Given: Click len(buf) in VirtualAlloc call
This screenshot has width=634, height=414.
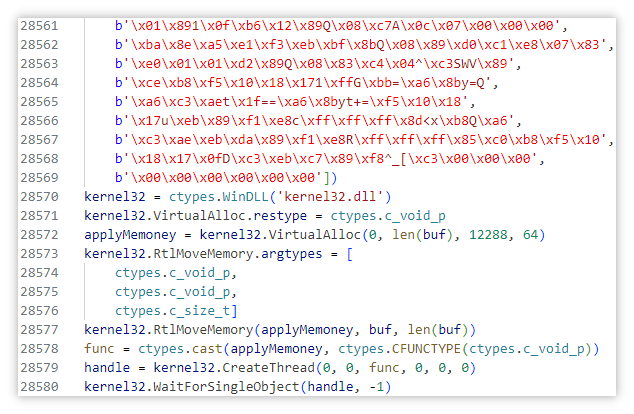Looking at the screenshot, I should [x=422, y=235].
